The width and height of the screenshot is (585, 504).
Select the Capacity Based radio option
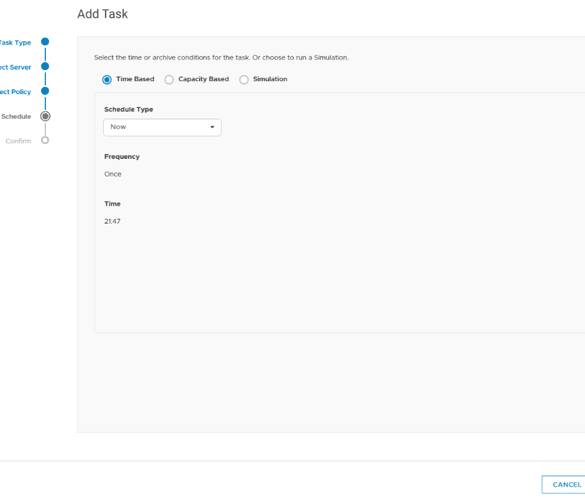(169, 79)
